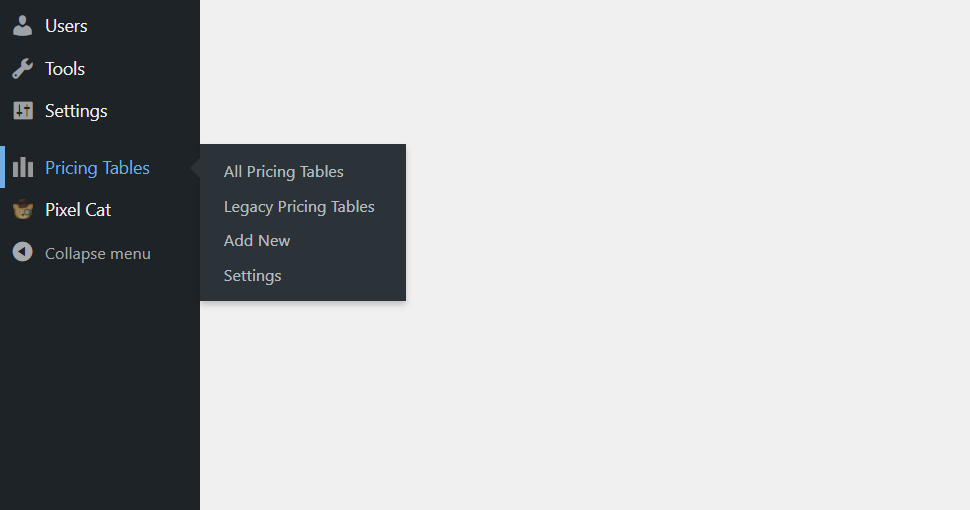Collapse the sidebar via Collapse menu text
This screenshot has height=510, width=970.
(x=98, y=254)
